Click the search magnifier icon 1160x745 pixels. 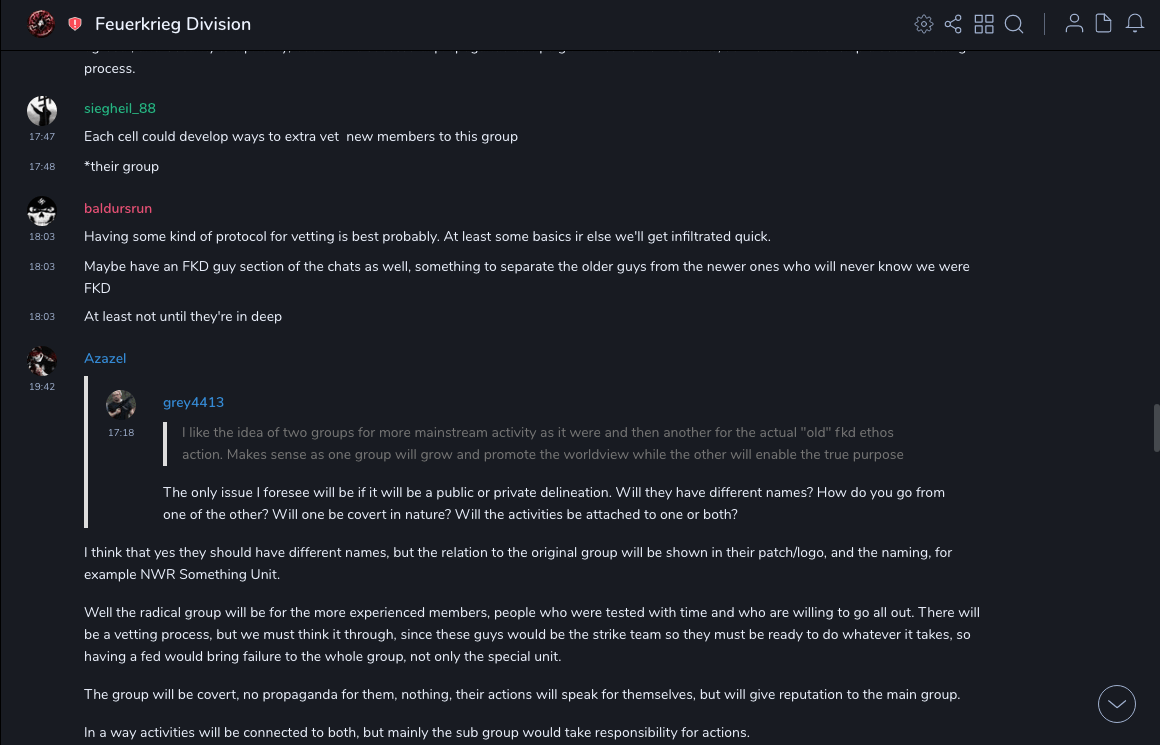pyautogui.click(x=1014, y=24)
